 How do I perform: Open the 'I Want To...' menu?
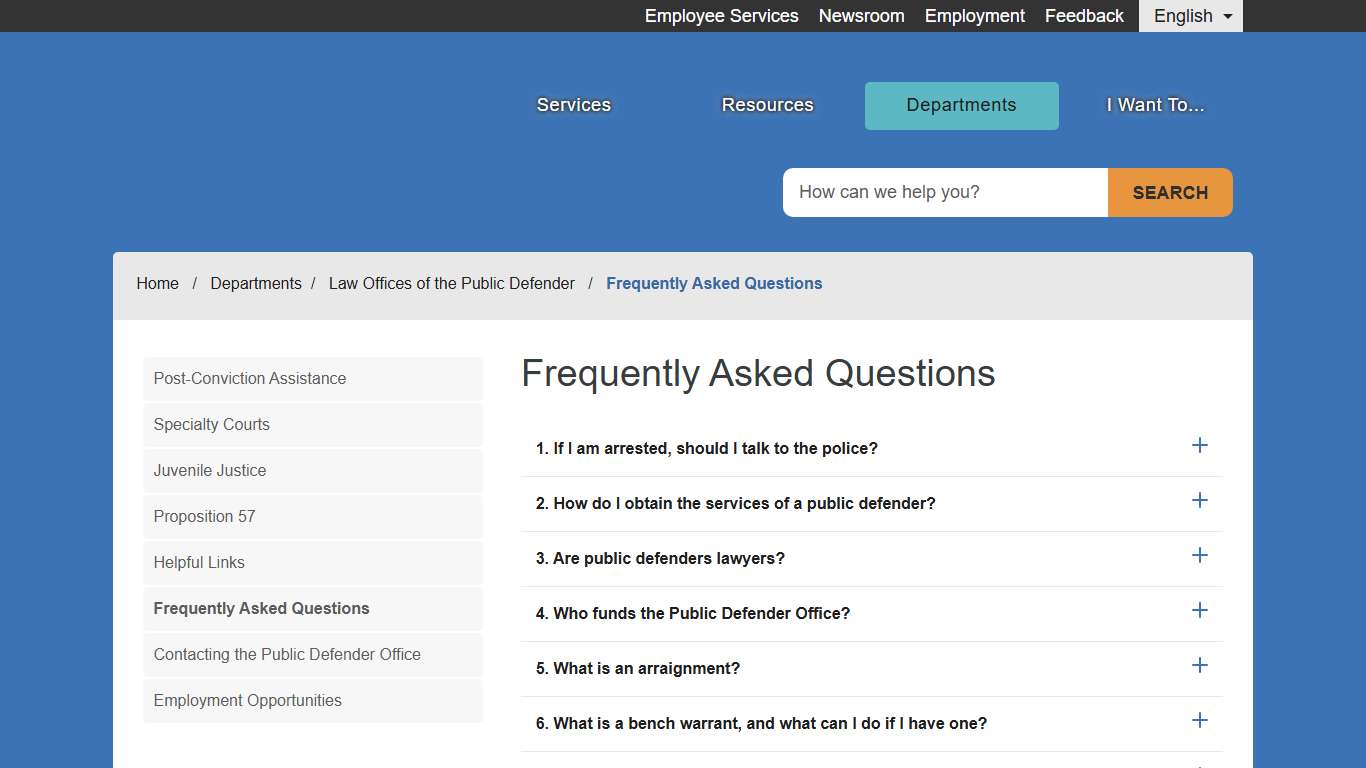1154,104
